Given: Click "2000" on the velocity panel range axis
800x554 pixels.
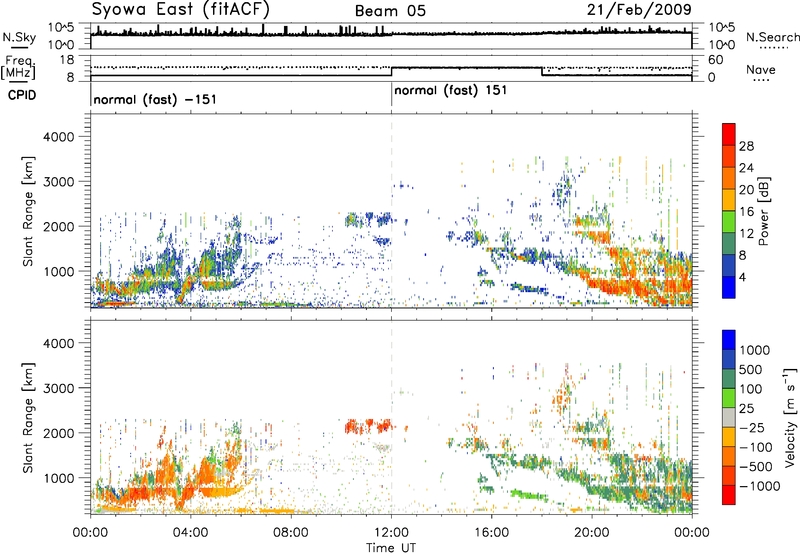Looking at the screenshot, I should pos(59,433).
